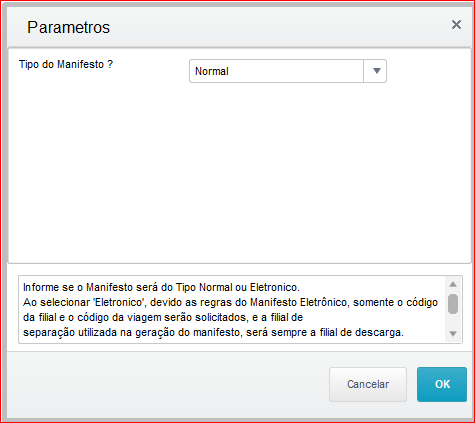Select the word Normal in the combo box

212,71
